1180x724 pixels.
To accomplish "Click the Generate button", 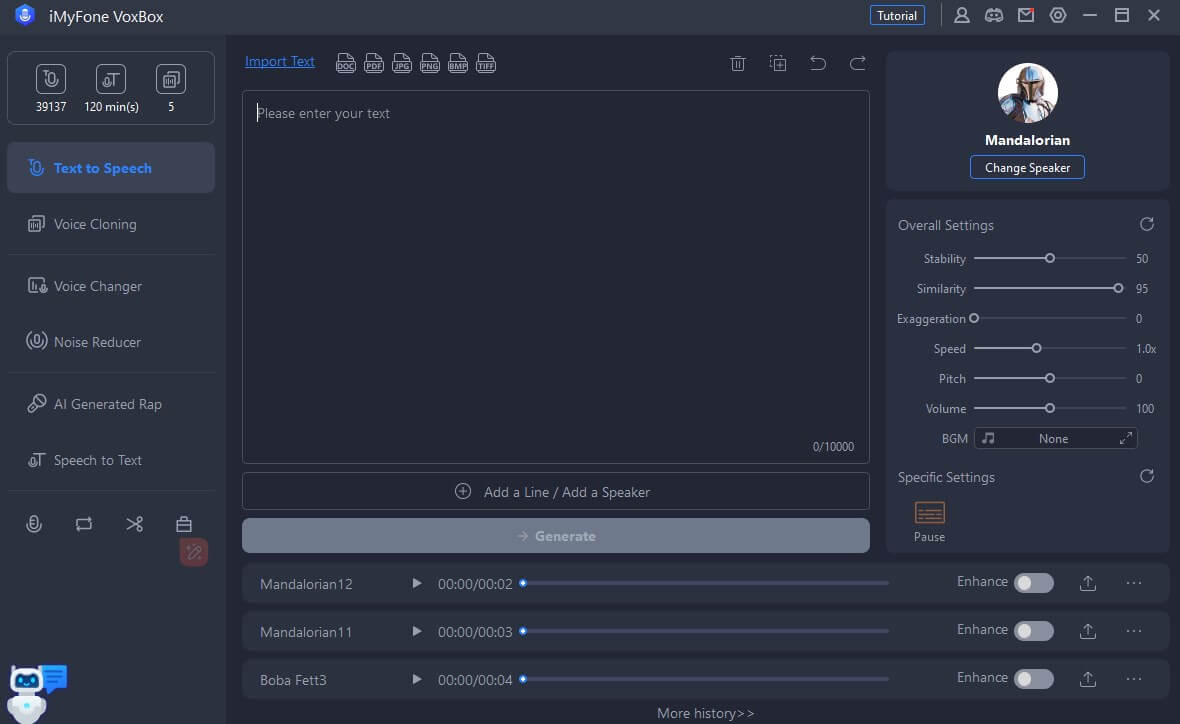I will (x=555, y=536).
